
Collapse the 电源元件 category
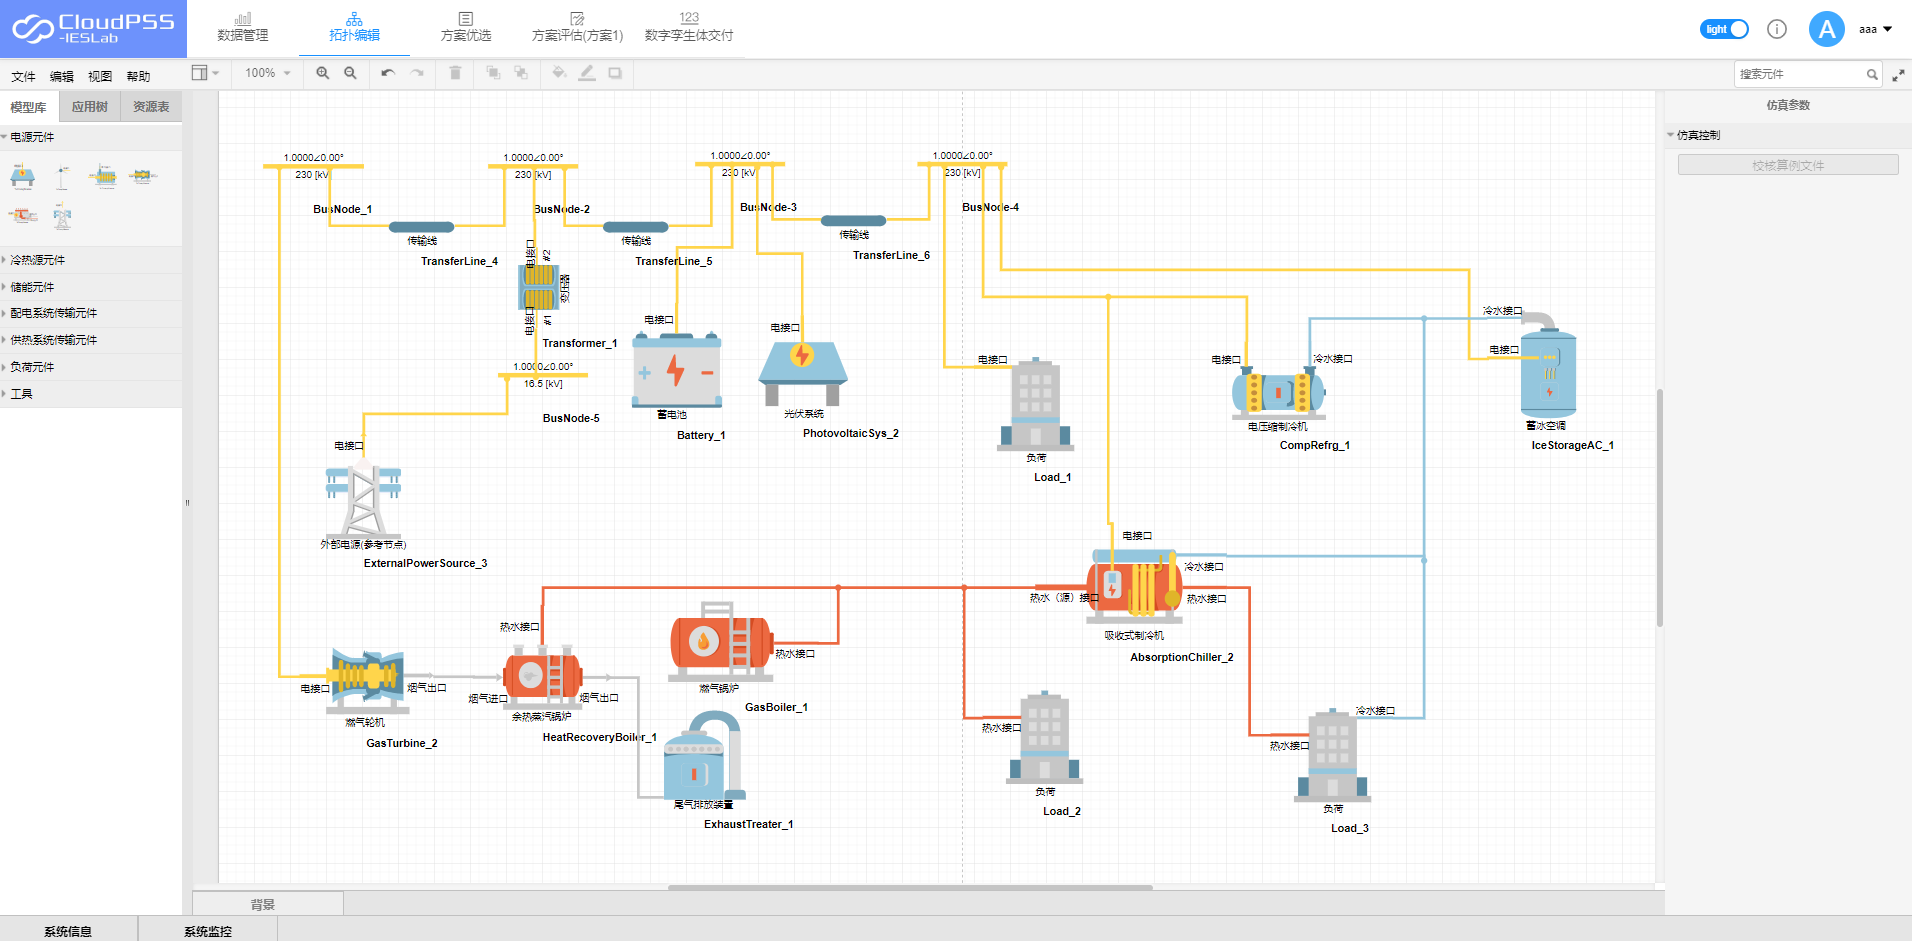pyautogui.click(x=91, y=137)
